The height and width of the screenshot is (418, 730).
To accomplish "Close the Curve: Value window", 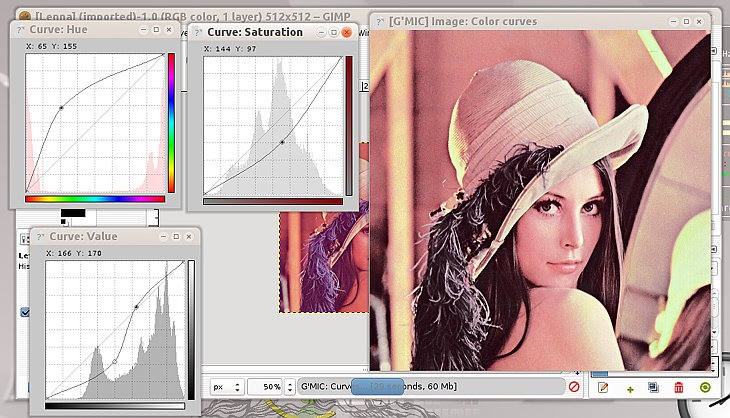I will coord(189,236).
